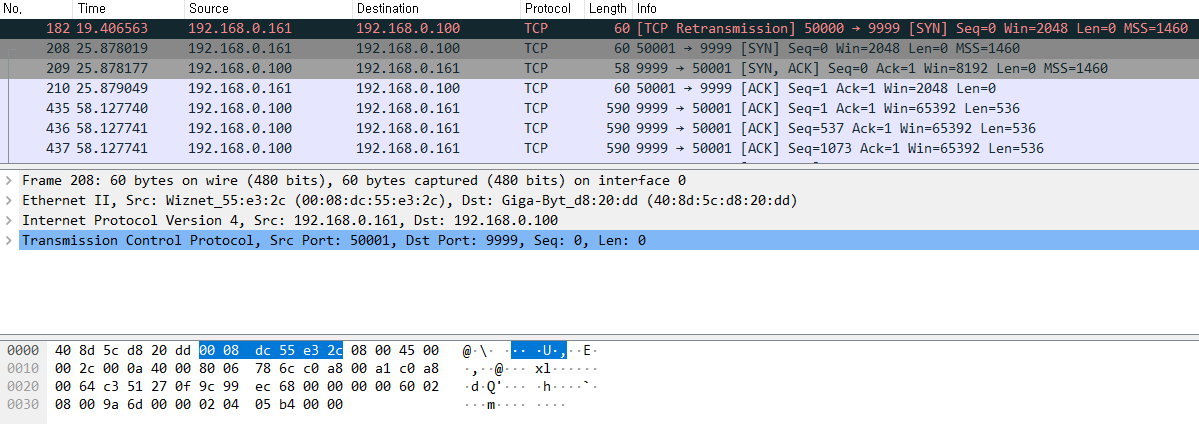
Task: Select packet 208 SYN row
Action: [x=600, y=48]
